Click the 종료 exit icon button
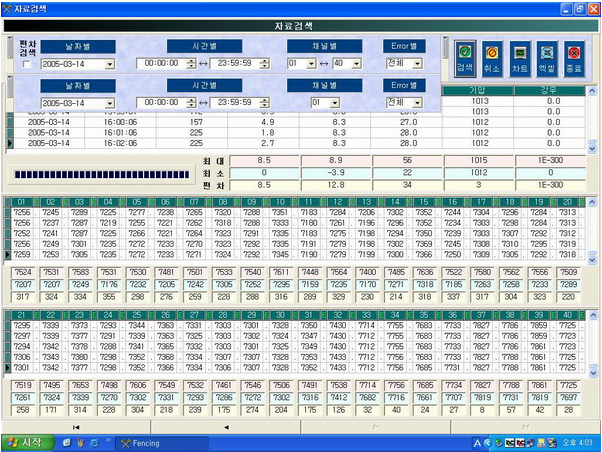Screen dimensions: 602x452 point(574,59)
